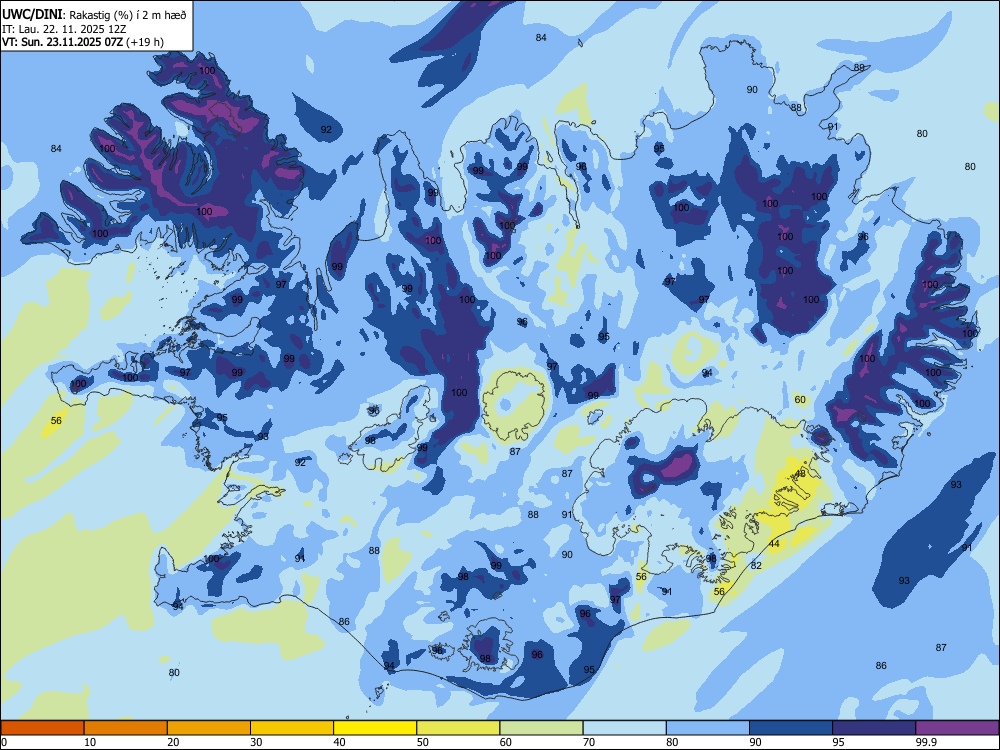Click the 60–70 light green legend swatch
Viewport: 1000px width, 750px height.
[x=541, y=728]
